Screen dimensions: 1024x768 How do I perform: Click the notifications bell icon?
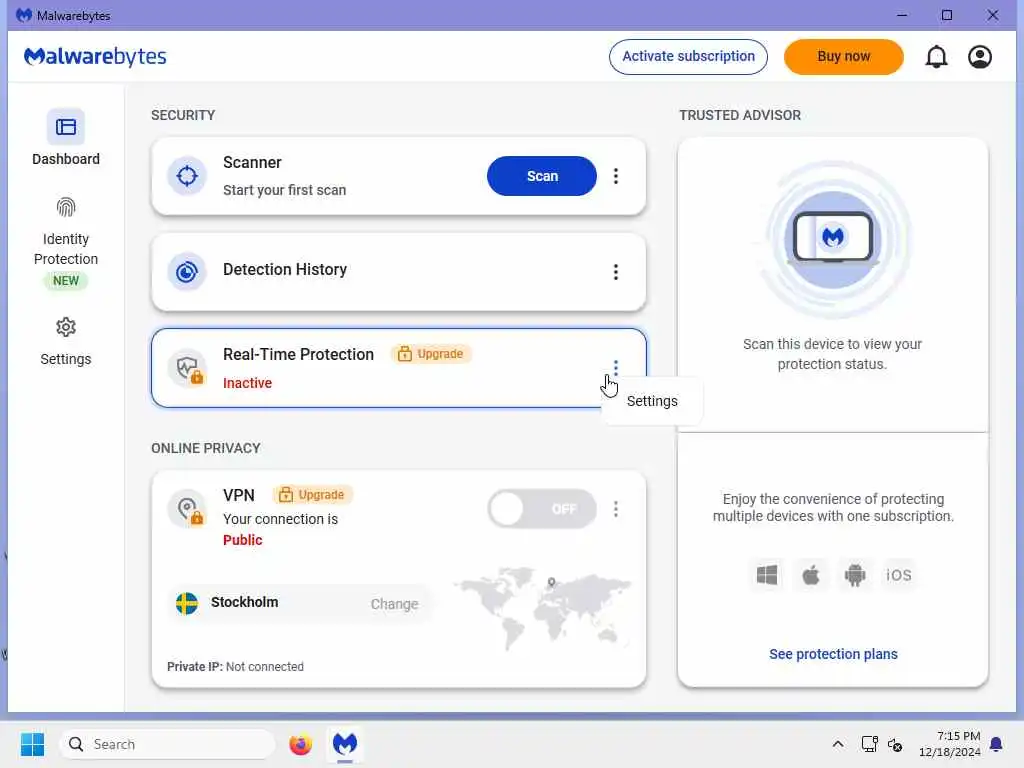click(936, 57)
